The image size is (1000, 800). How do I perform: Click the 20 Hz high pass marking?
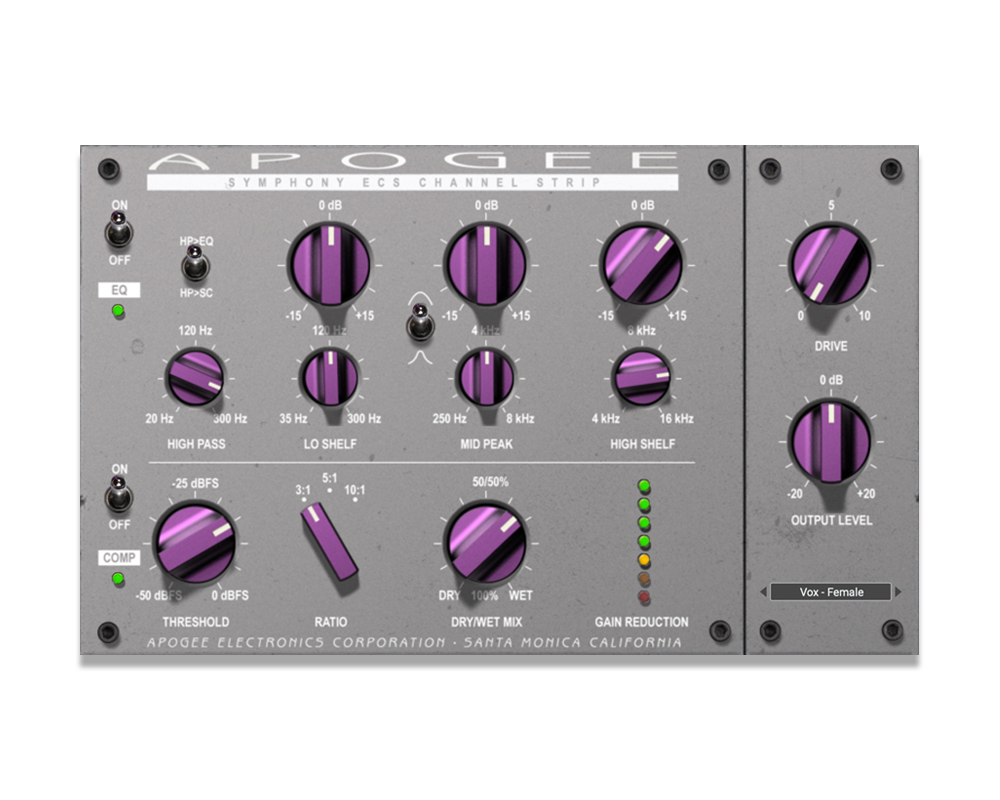click(x=159, y=419)
